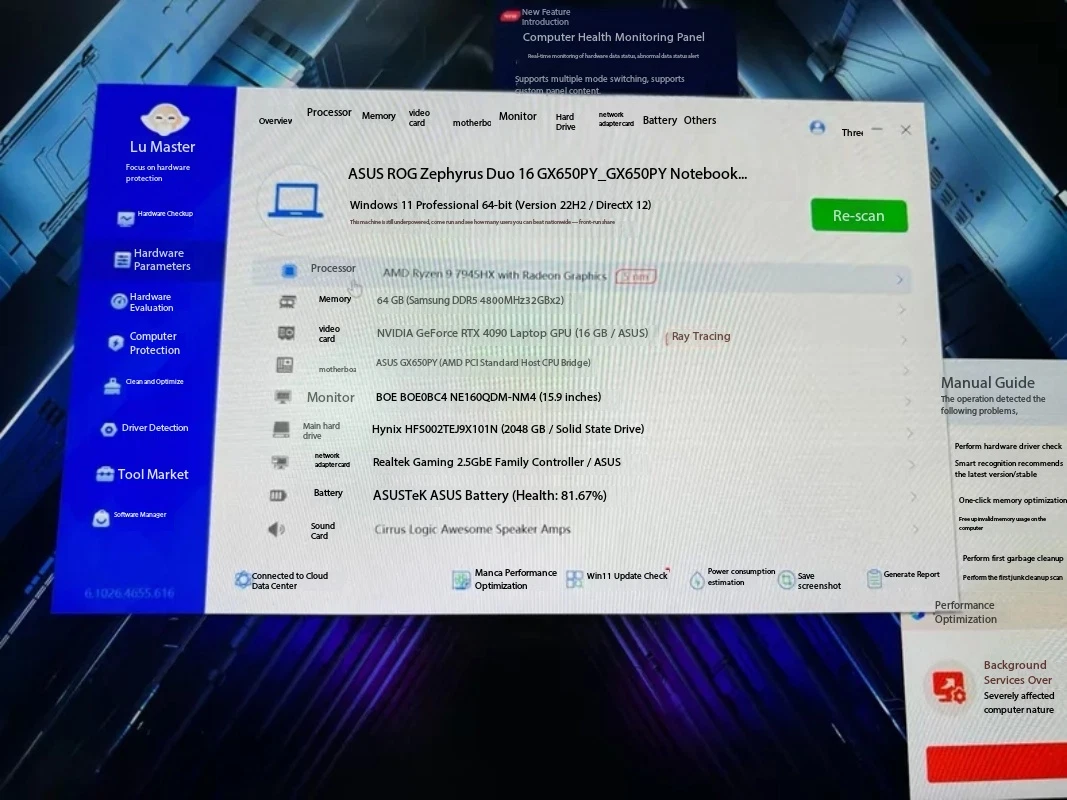This screenshot has width=1067, height=800.
Task: Switch to the Overview tab
Action: (x=276, y=121)
